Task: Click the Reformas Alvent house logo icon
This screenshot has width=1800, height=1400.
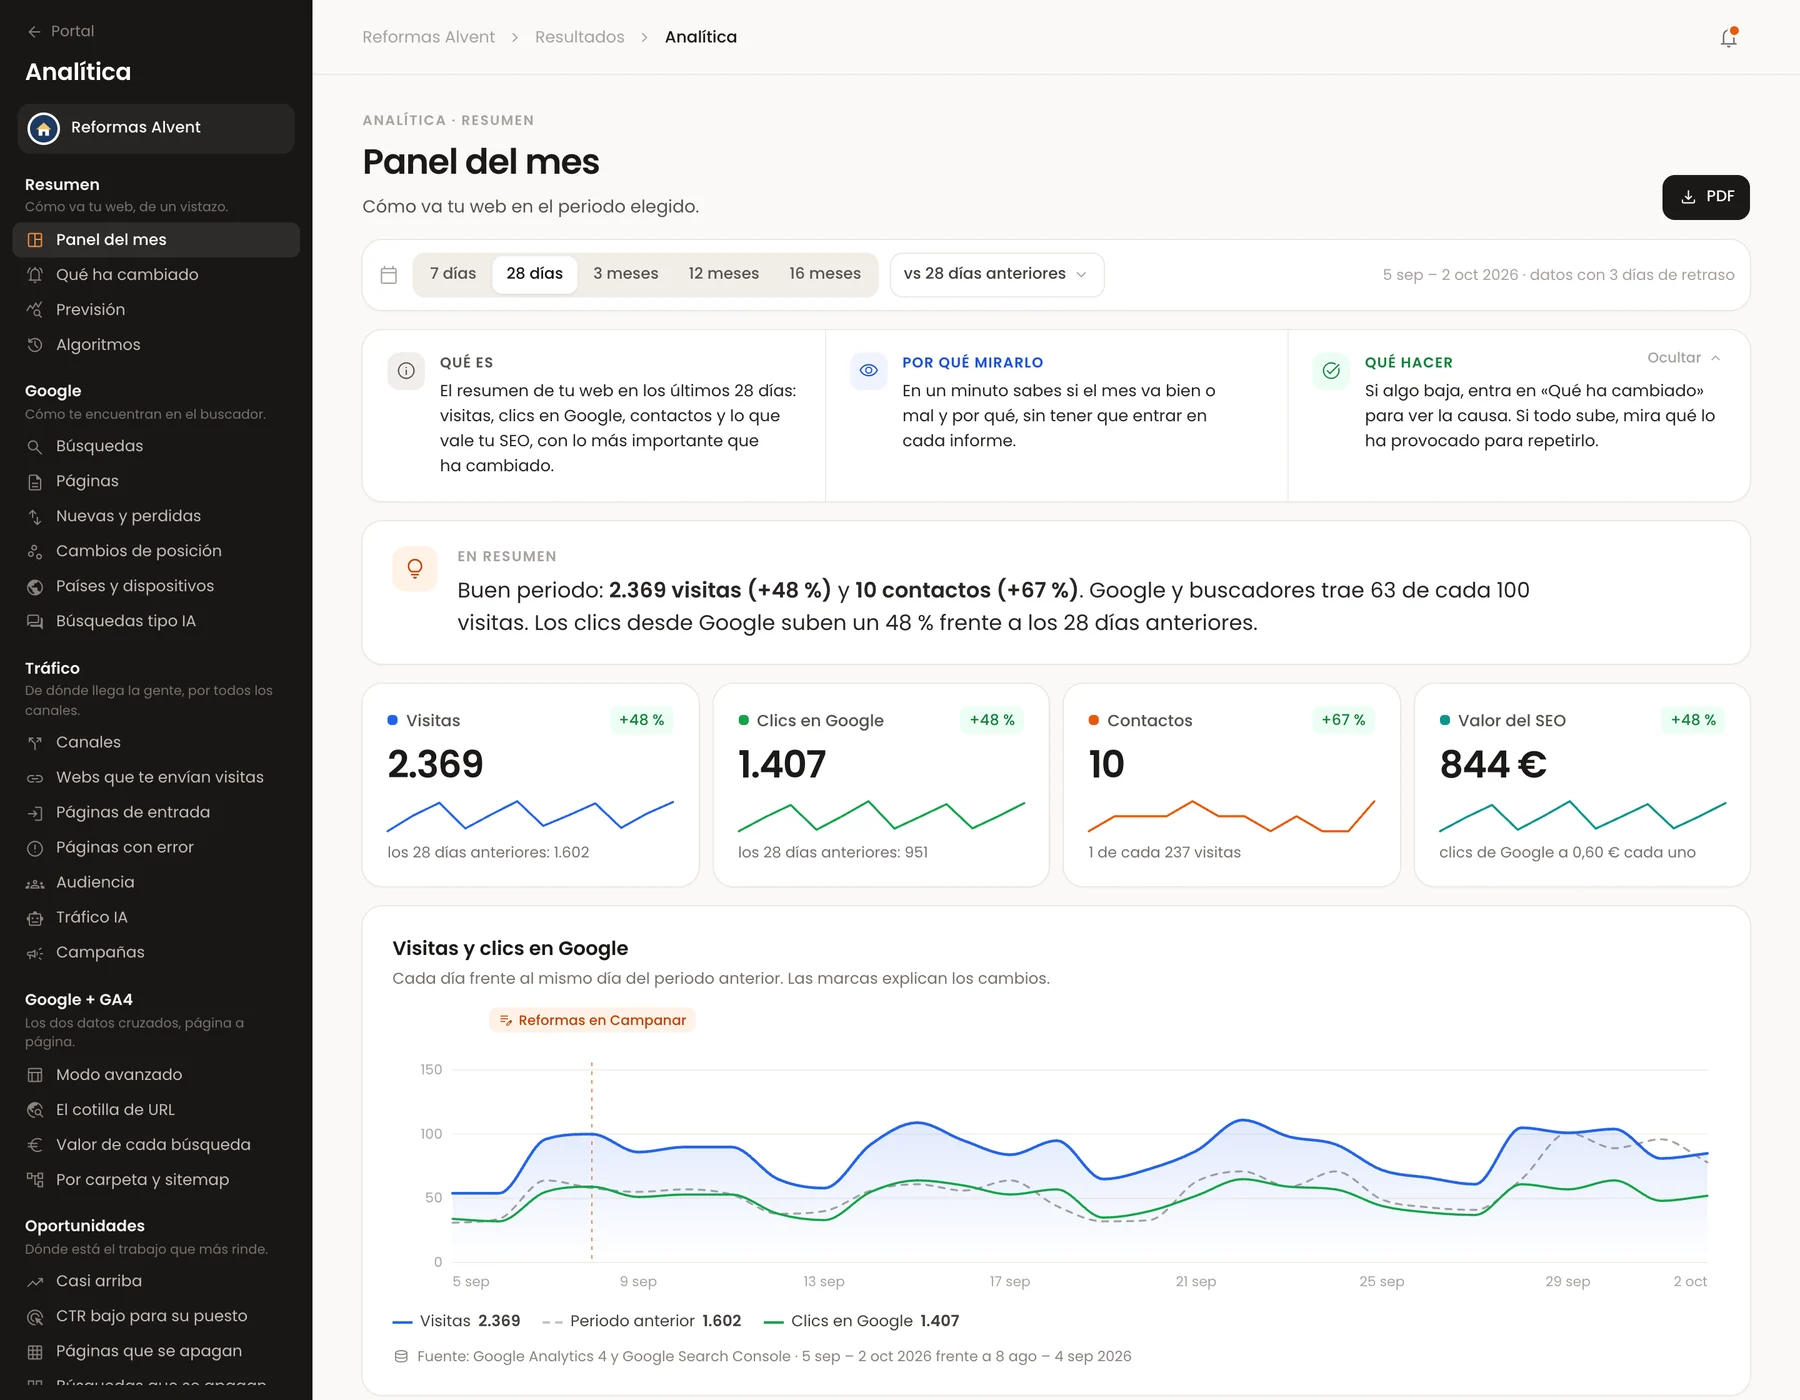Action: click(x=44, y=128)
